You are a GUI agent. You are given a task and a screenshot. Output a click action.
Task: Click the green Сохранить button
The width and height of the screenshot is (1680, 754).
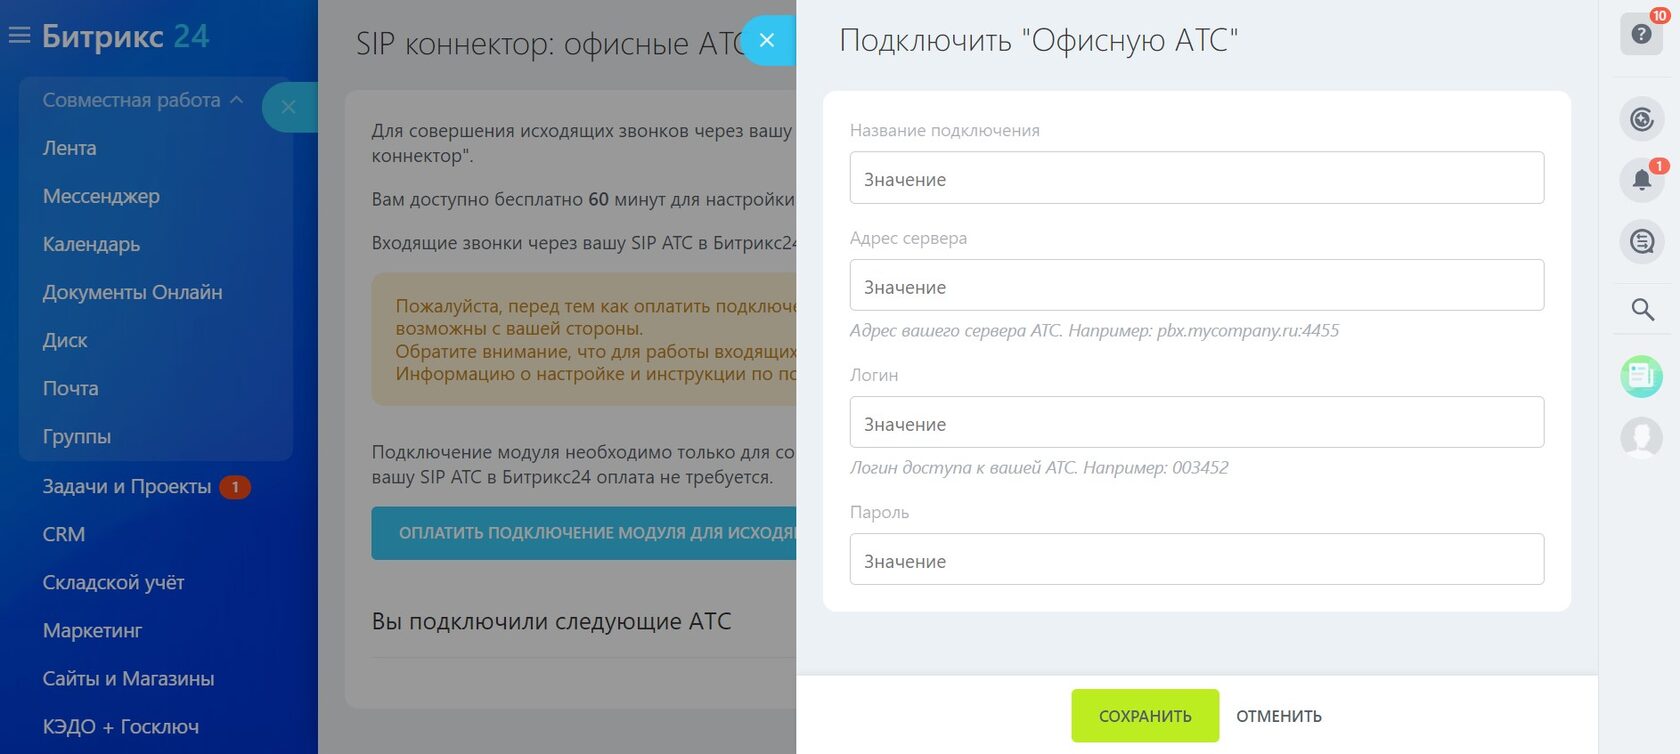(1145, 716)
